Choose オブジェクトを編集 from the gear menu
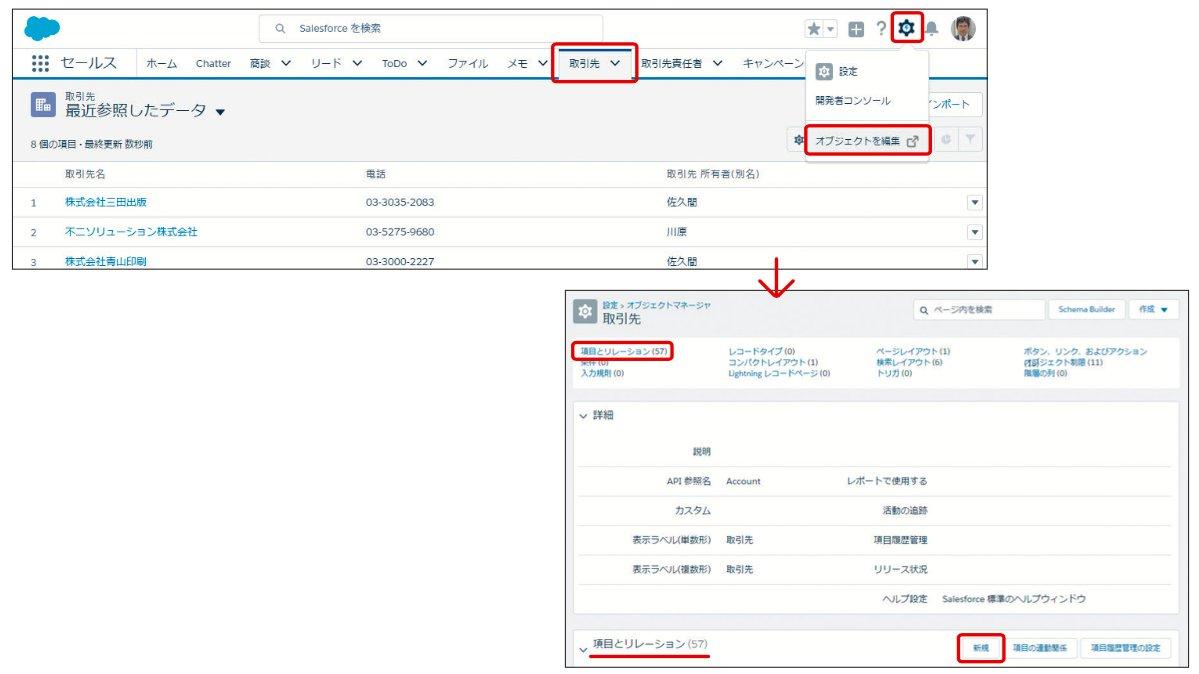 pyautogui.click(x=866, y=141)
